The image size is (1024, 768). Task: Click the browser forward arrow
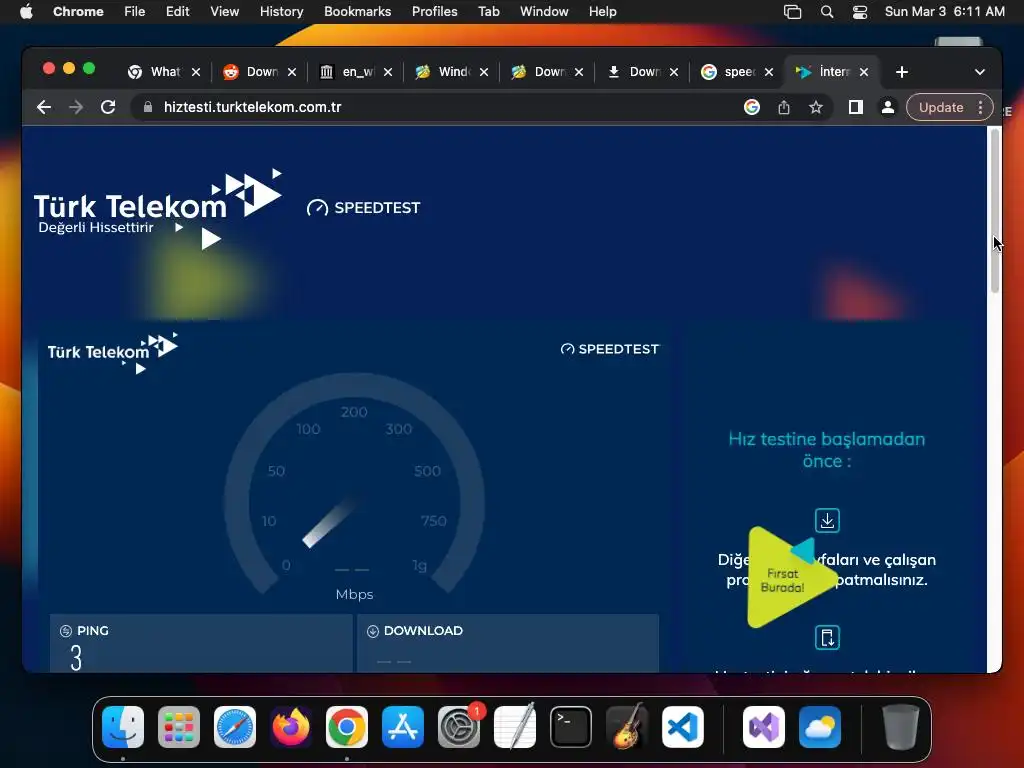tap(76, 107)
